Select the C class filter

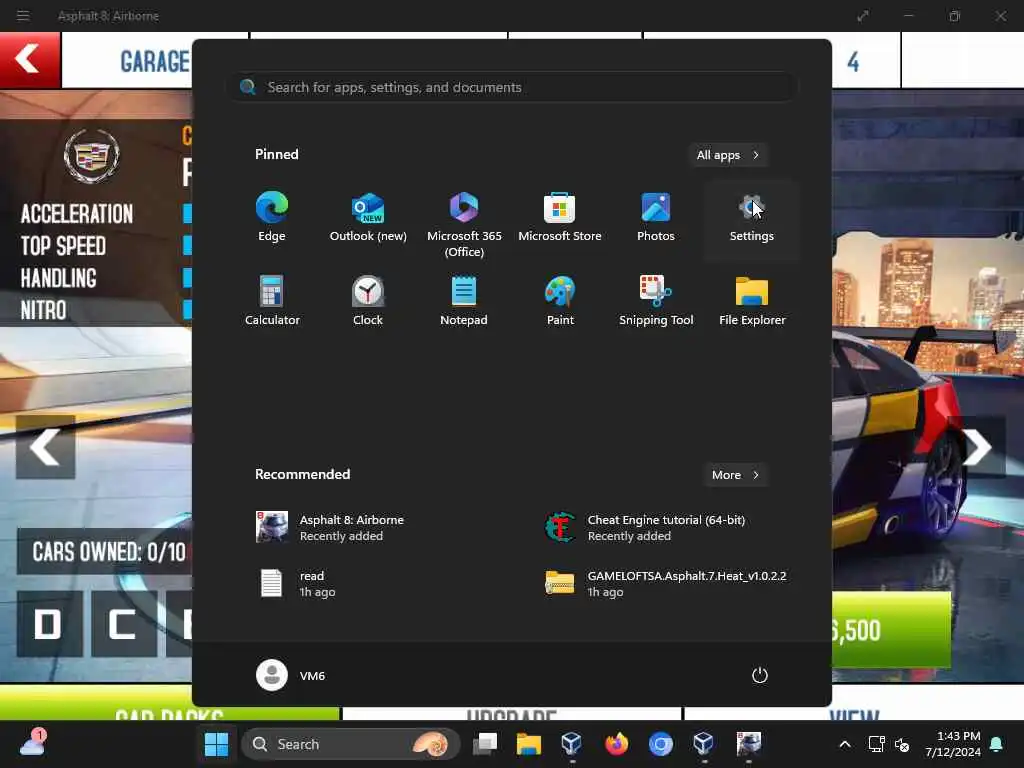123,624
